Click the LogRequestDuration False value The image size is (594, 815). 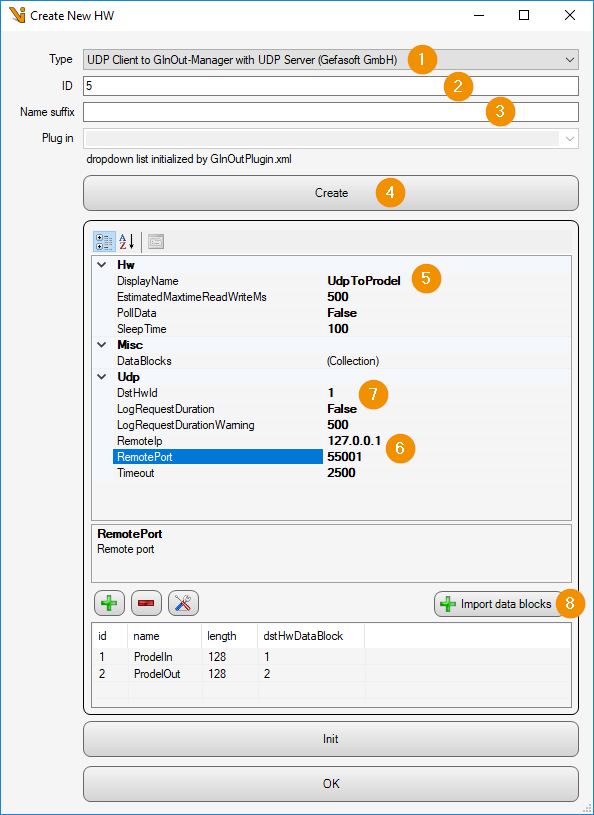point(342,409)
